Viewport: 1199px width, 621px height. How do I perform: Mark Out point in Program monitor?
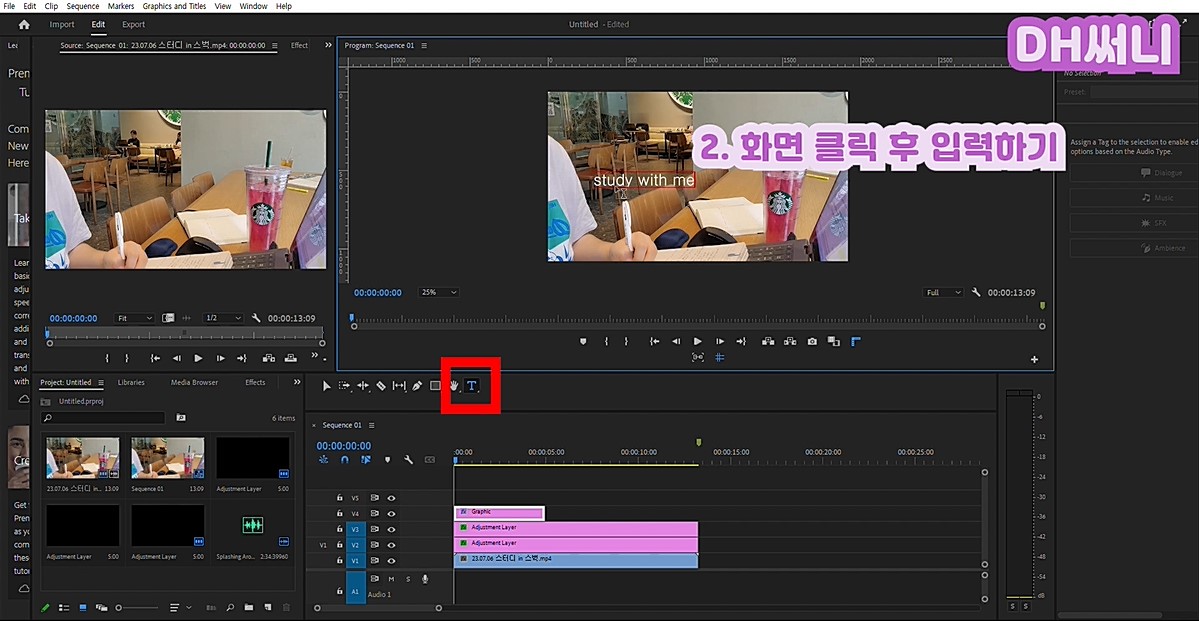pos(626,341)
